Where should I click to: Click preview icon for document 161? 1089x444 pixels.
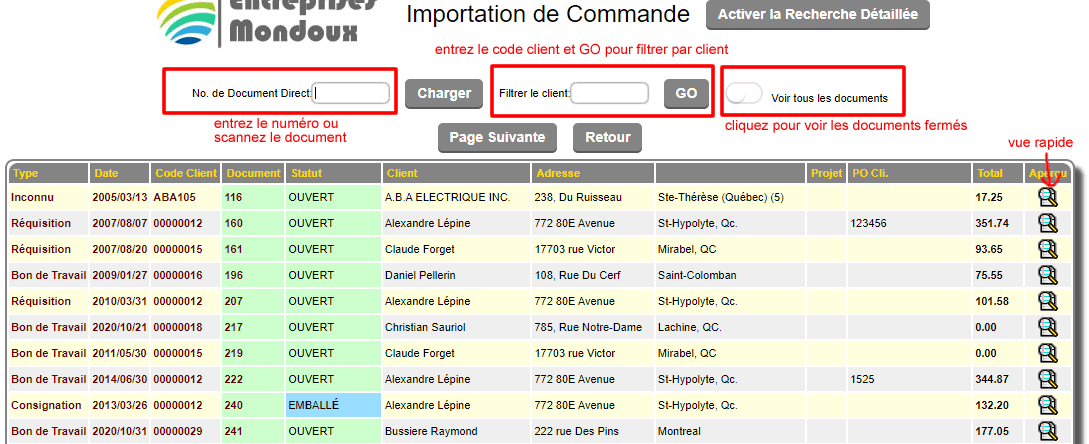coord(1047,249)
